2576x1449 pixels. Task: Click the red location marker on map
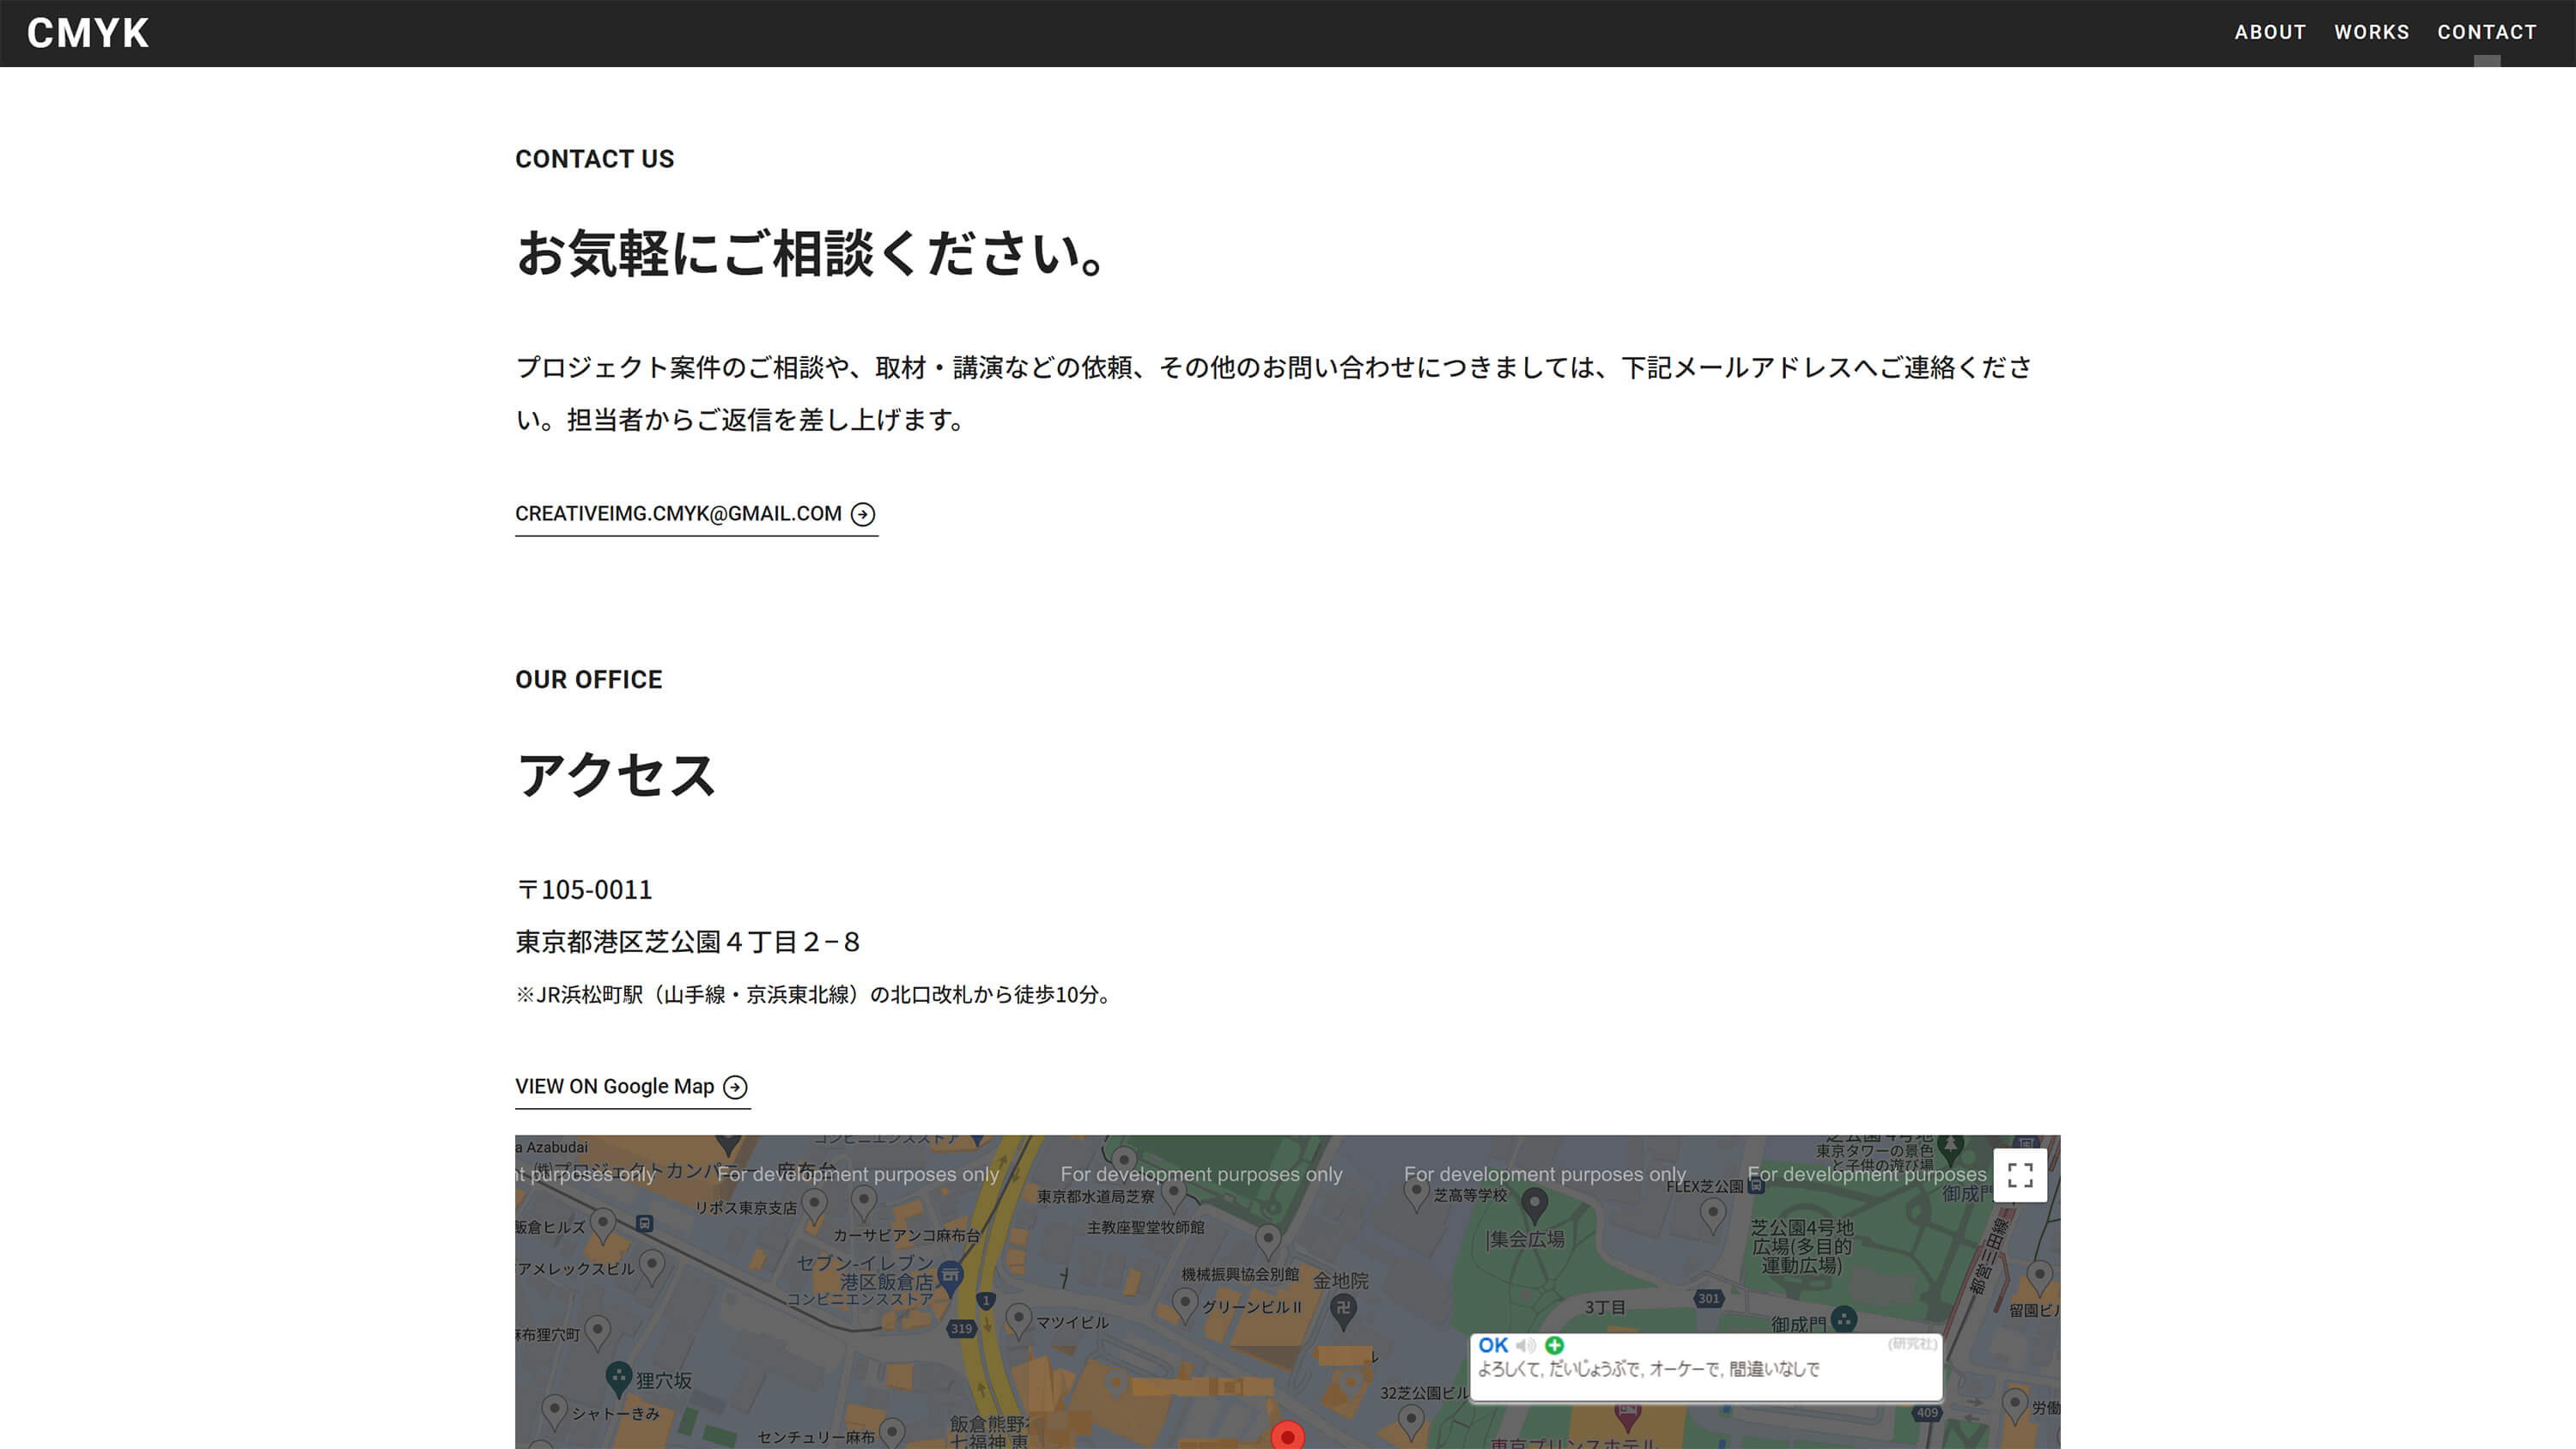pos(1288,1436)
